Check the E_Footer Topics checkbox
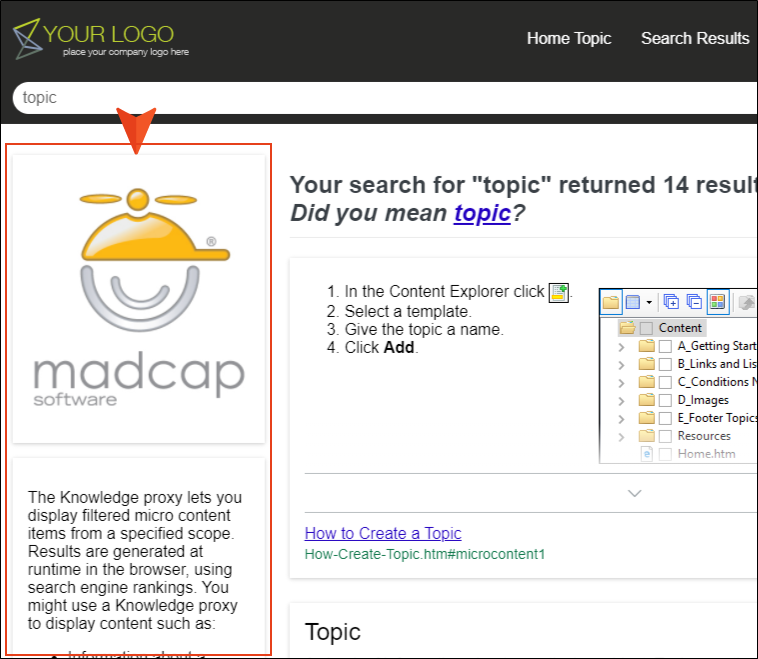Viewport: 758px width, 659px height. [x=665, y=418]
